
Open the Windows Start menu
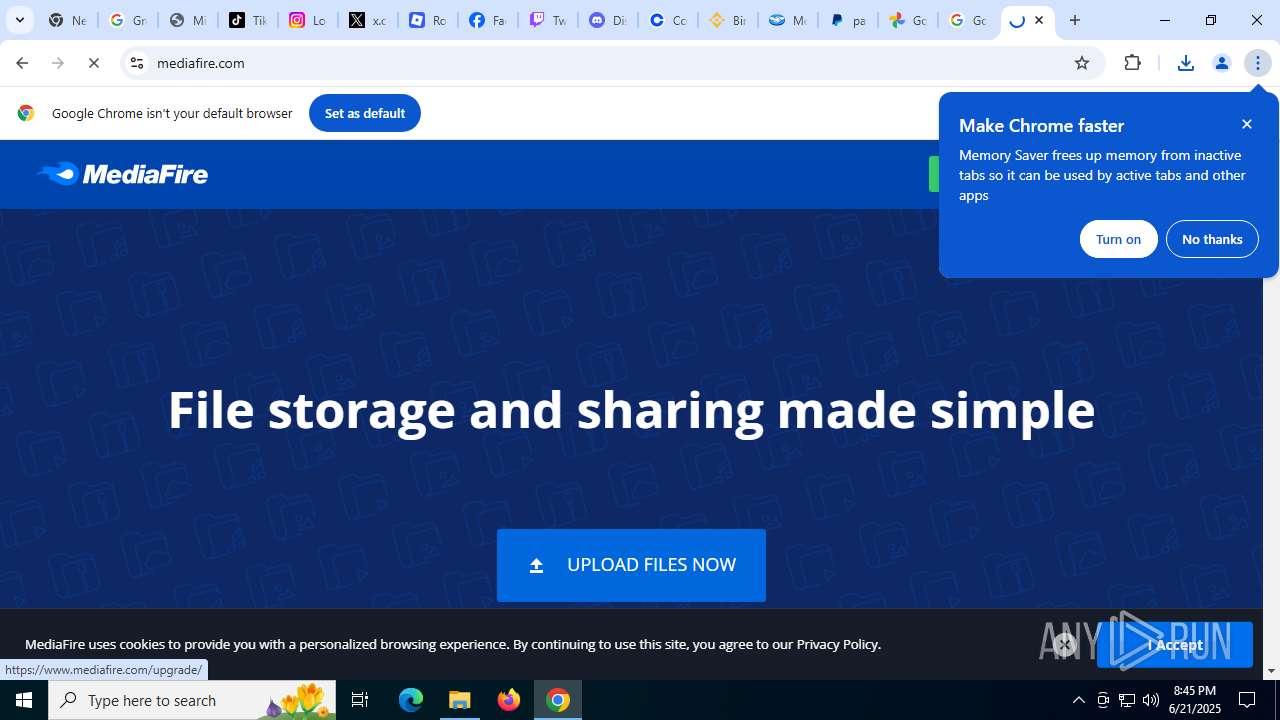coord(24,700)
